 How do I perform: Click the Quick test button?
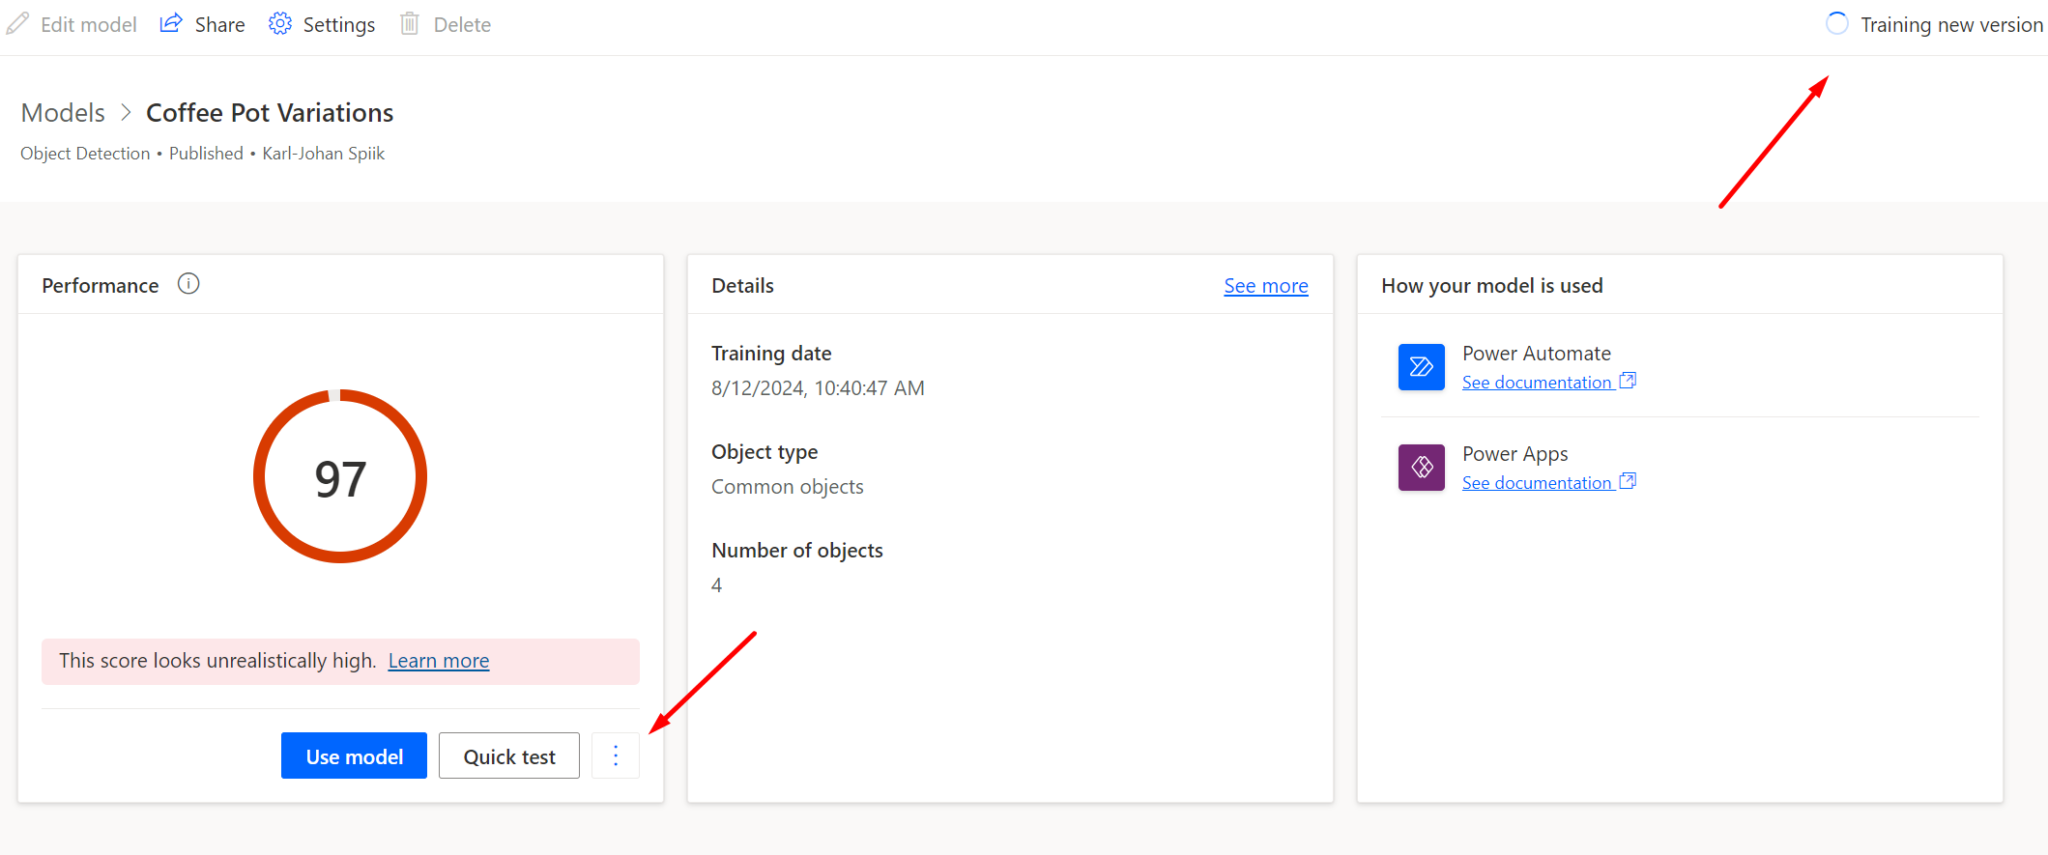(509, 756)
